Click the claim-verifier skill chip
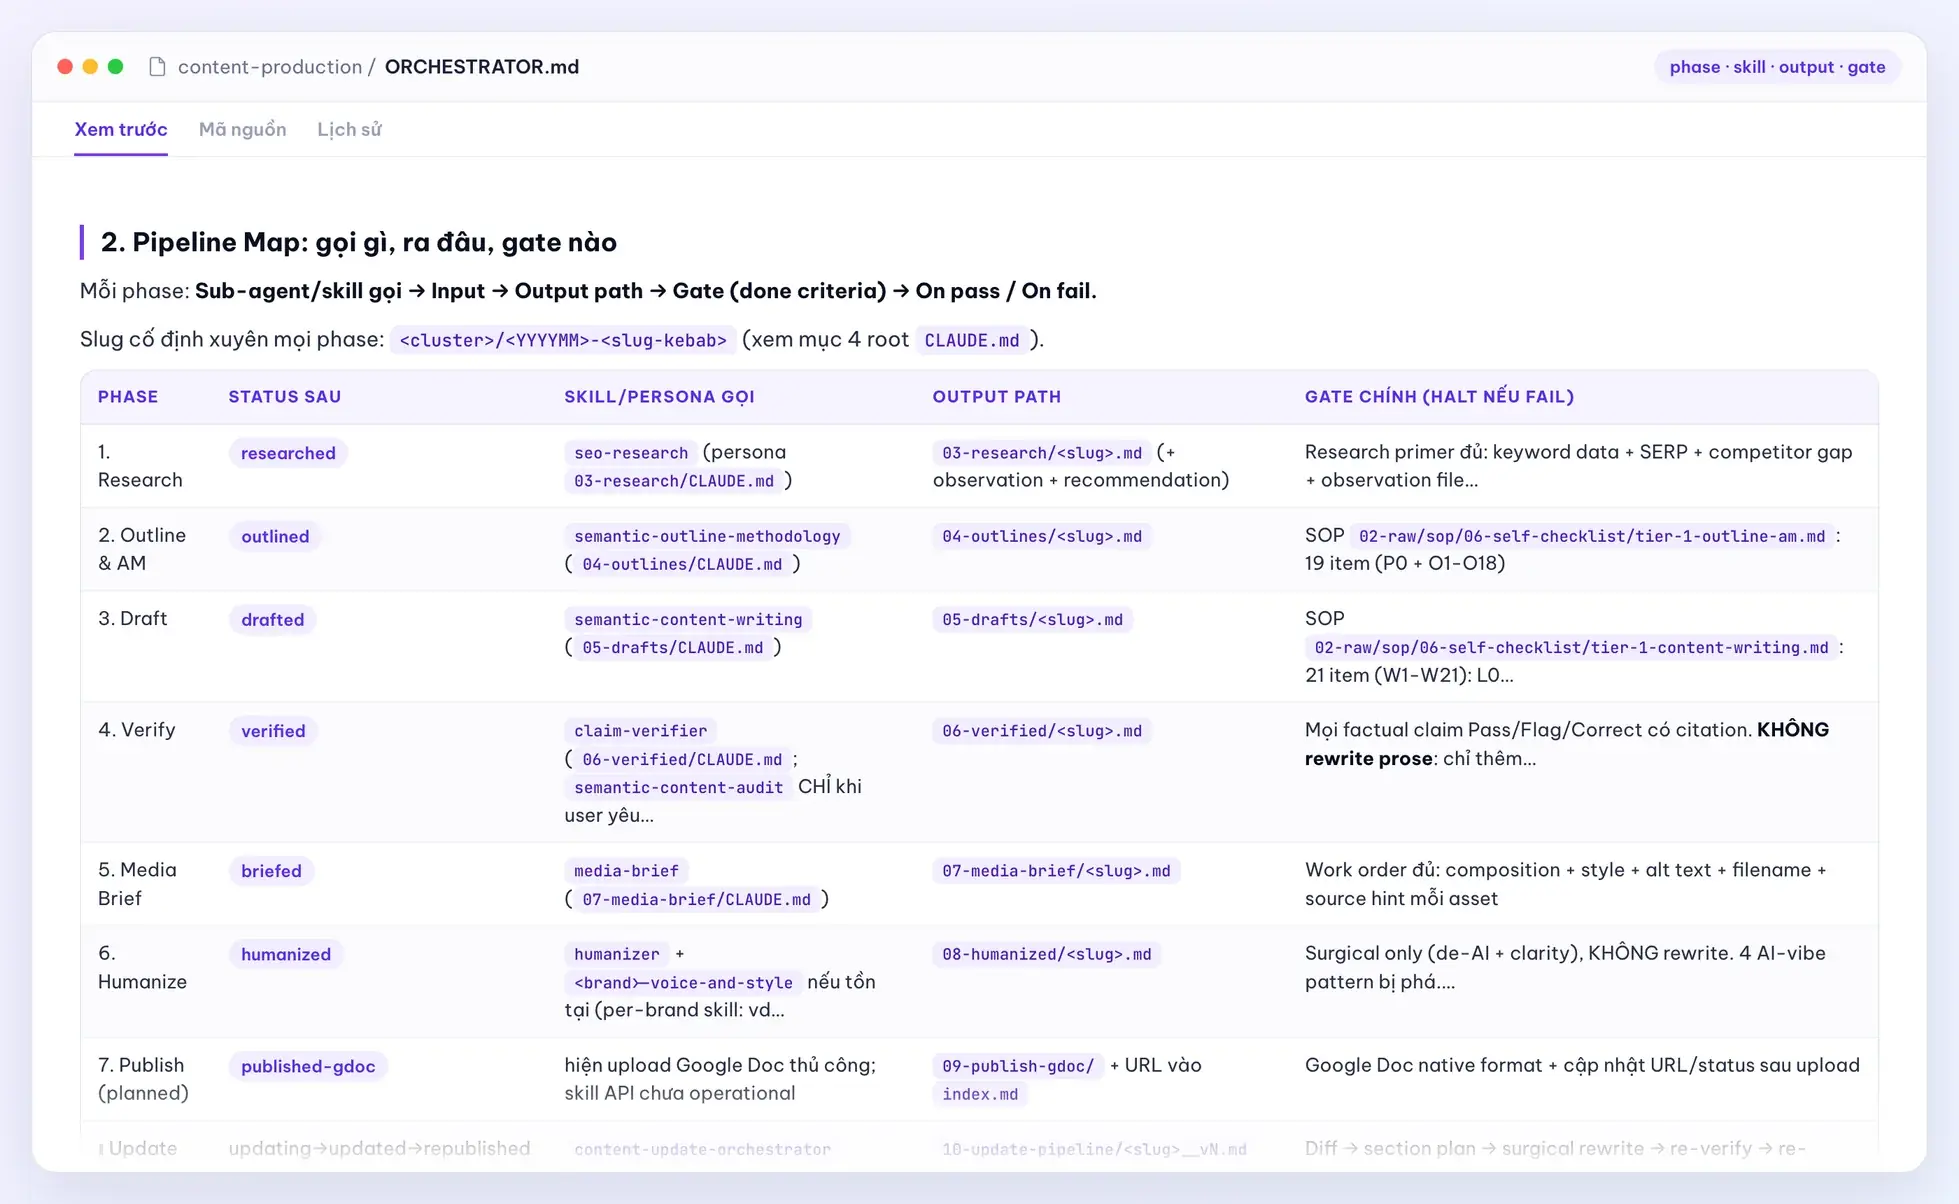1959x1204 pixels. pos(640,731)
